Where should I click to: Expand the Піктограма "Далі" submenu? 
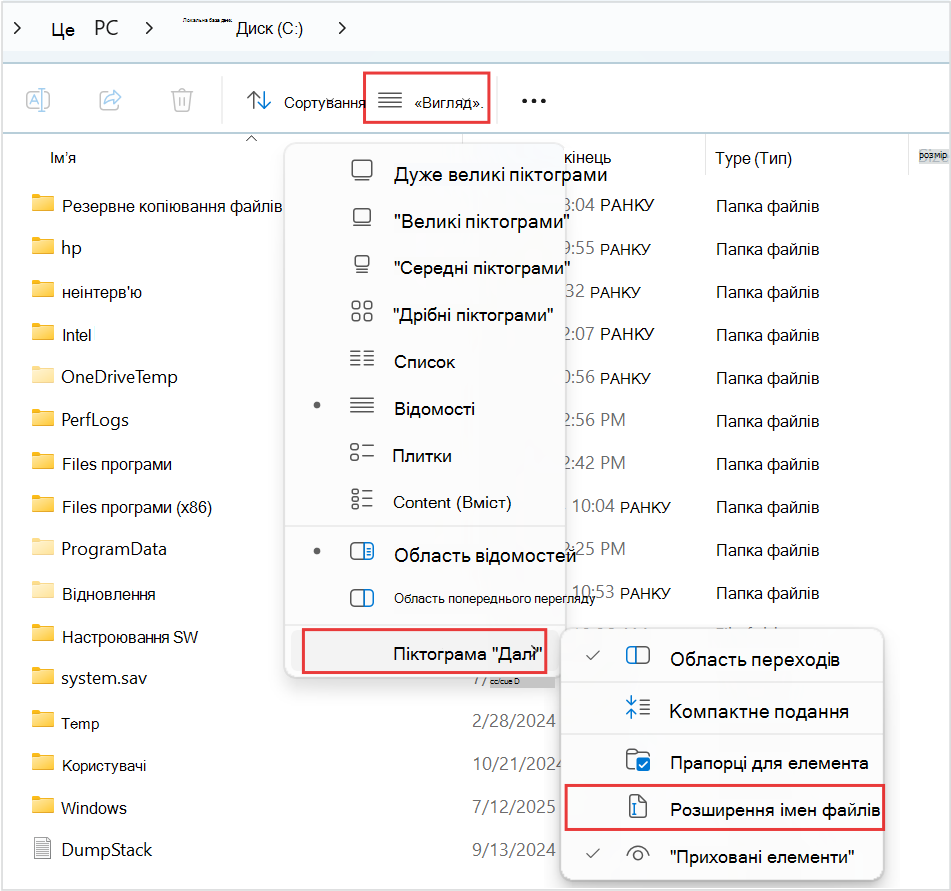(x=425, y=651)
